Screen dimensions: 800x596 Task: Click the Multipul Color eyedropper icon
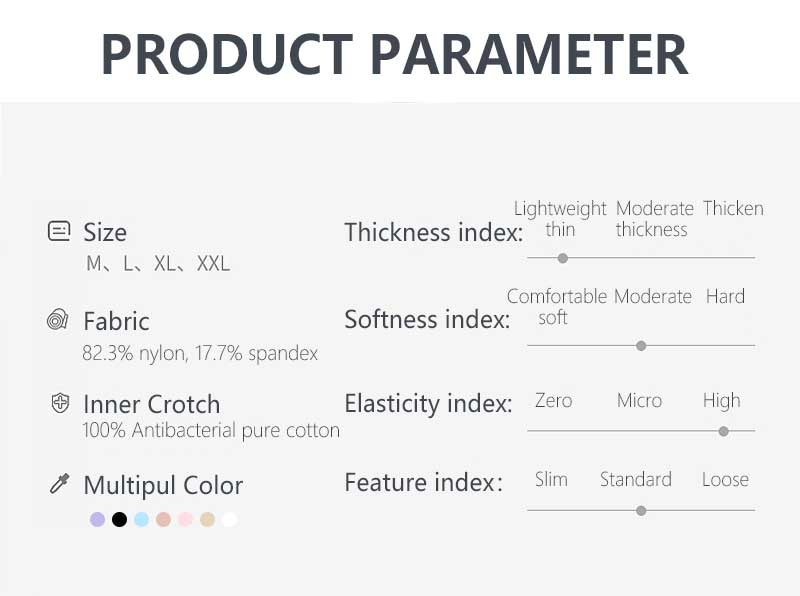point(59,484)
